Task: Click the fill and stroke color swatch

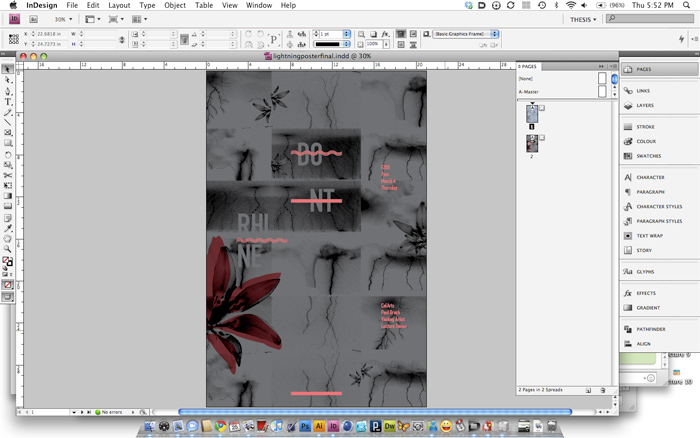Action: tap(8, 261)
